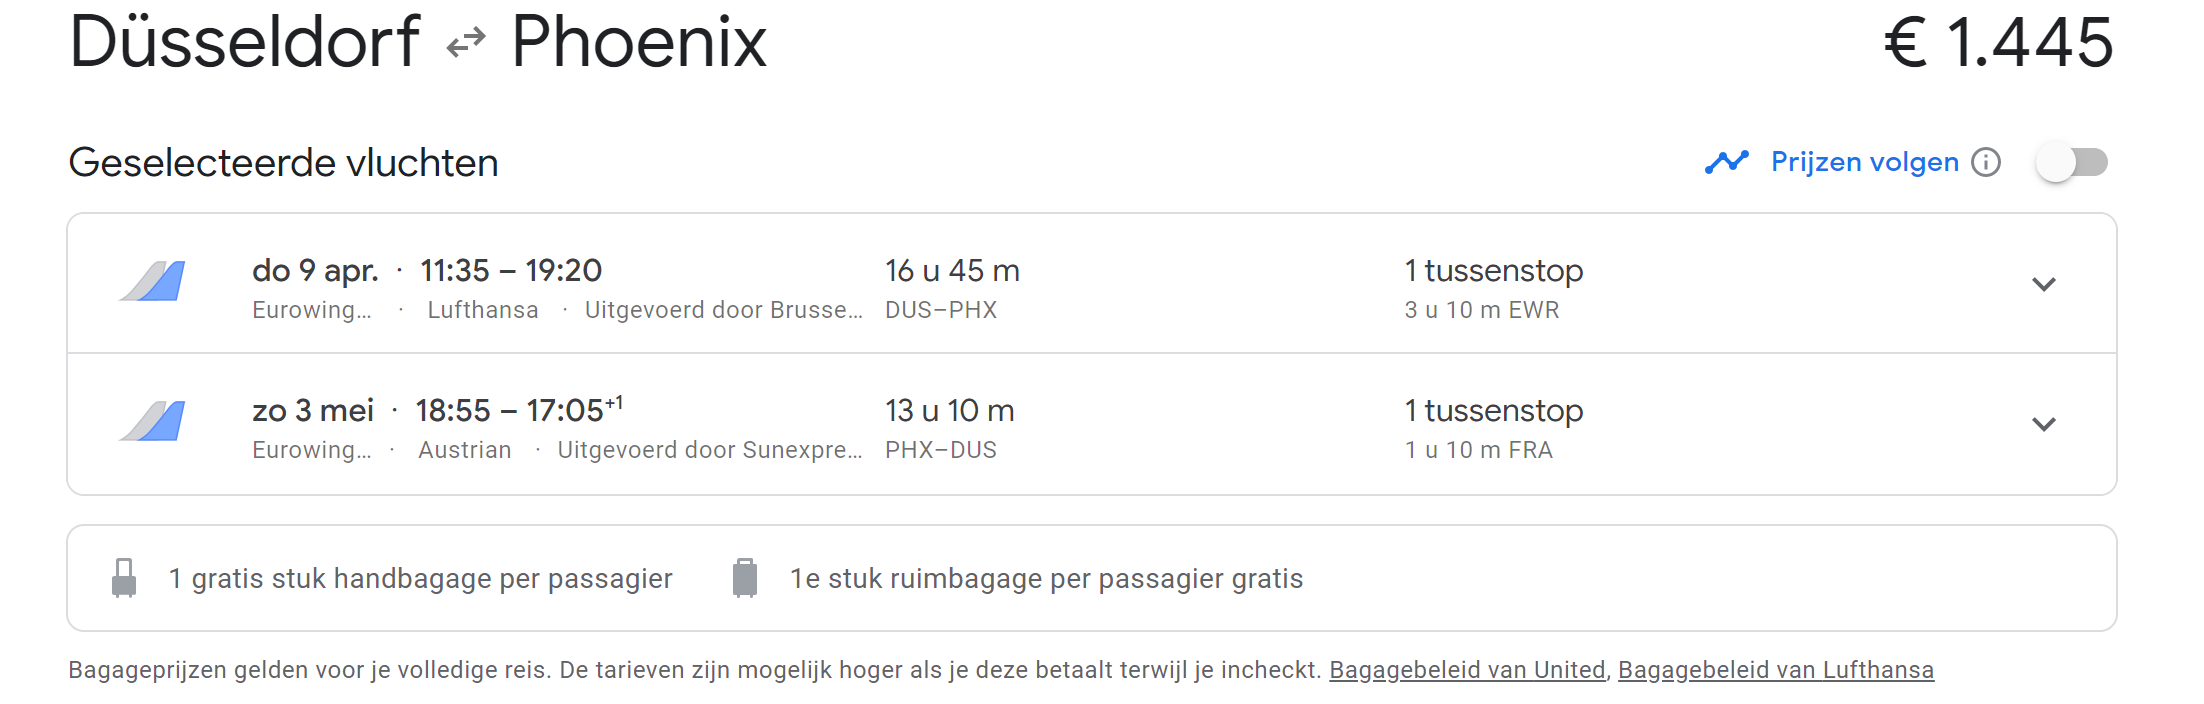Viewport: 2204px width, 704px height.
Task: Click the Geselecteerde vluchten heading
Action: (x=283, y=163)
